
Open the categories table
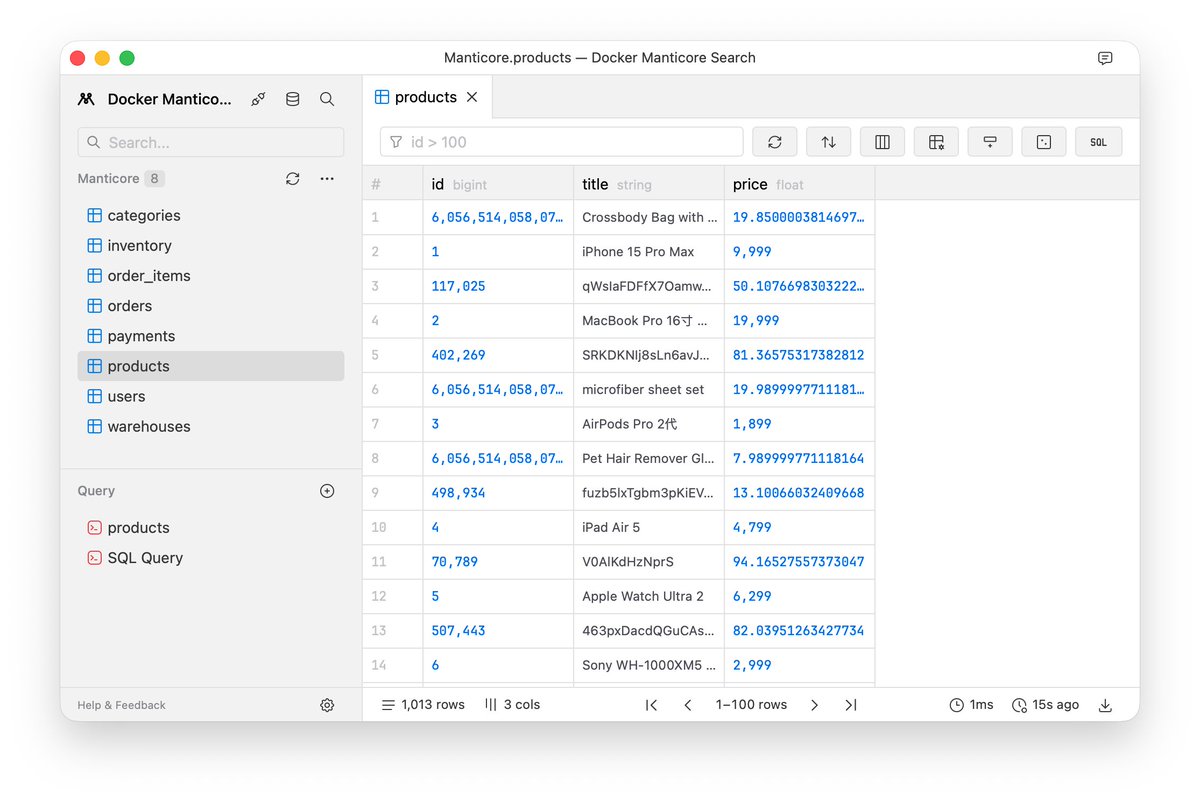tap(211, 215)
